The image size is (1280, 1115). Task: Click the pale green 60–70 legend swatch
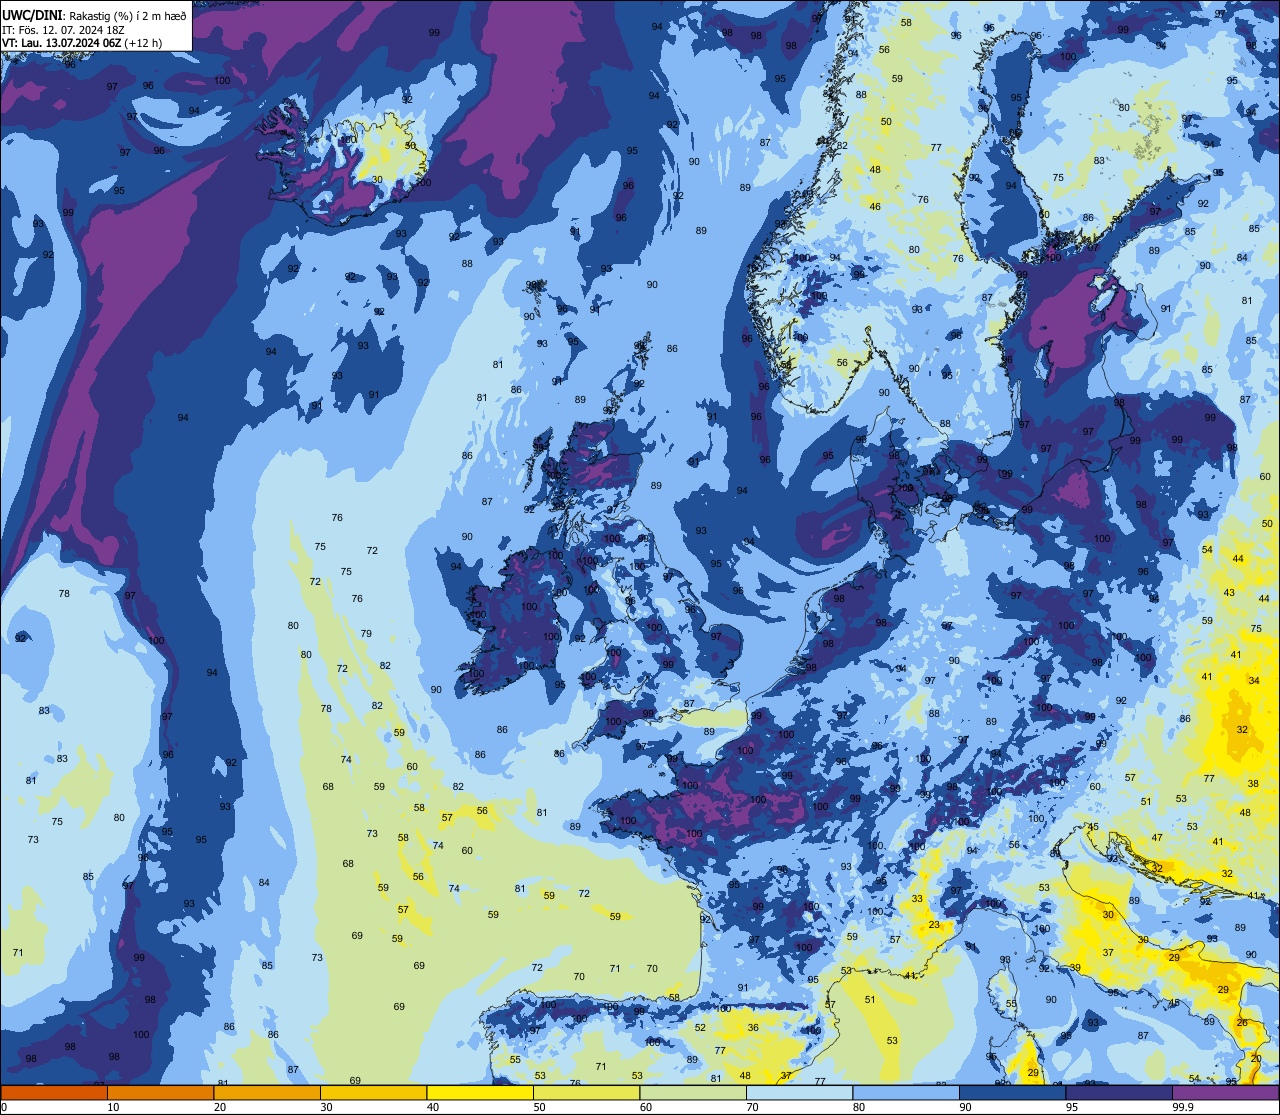(693, 1092)
